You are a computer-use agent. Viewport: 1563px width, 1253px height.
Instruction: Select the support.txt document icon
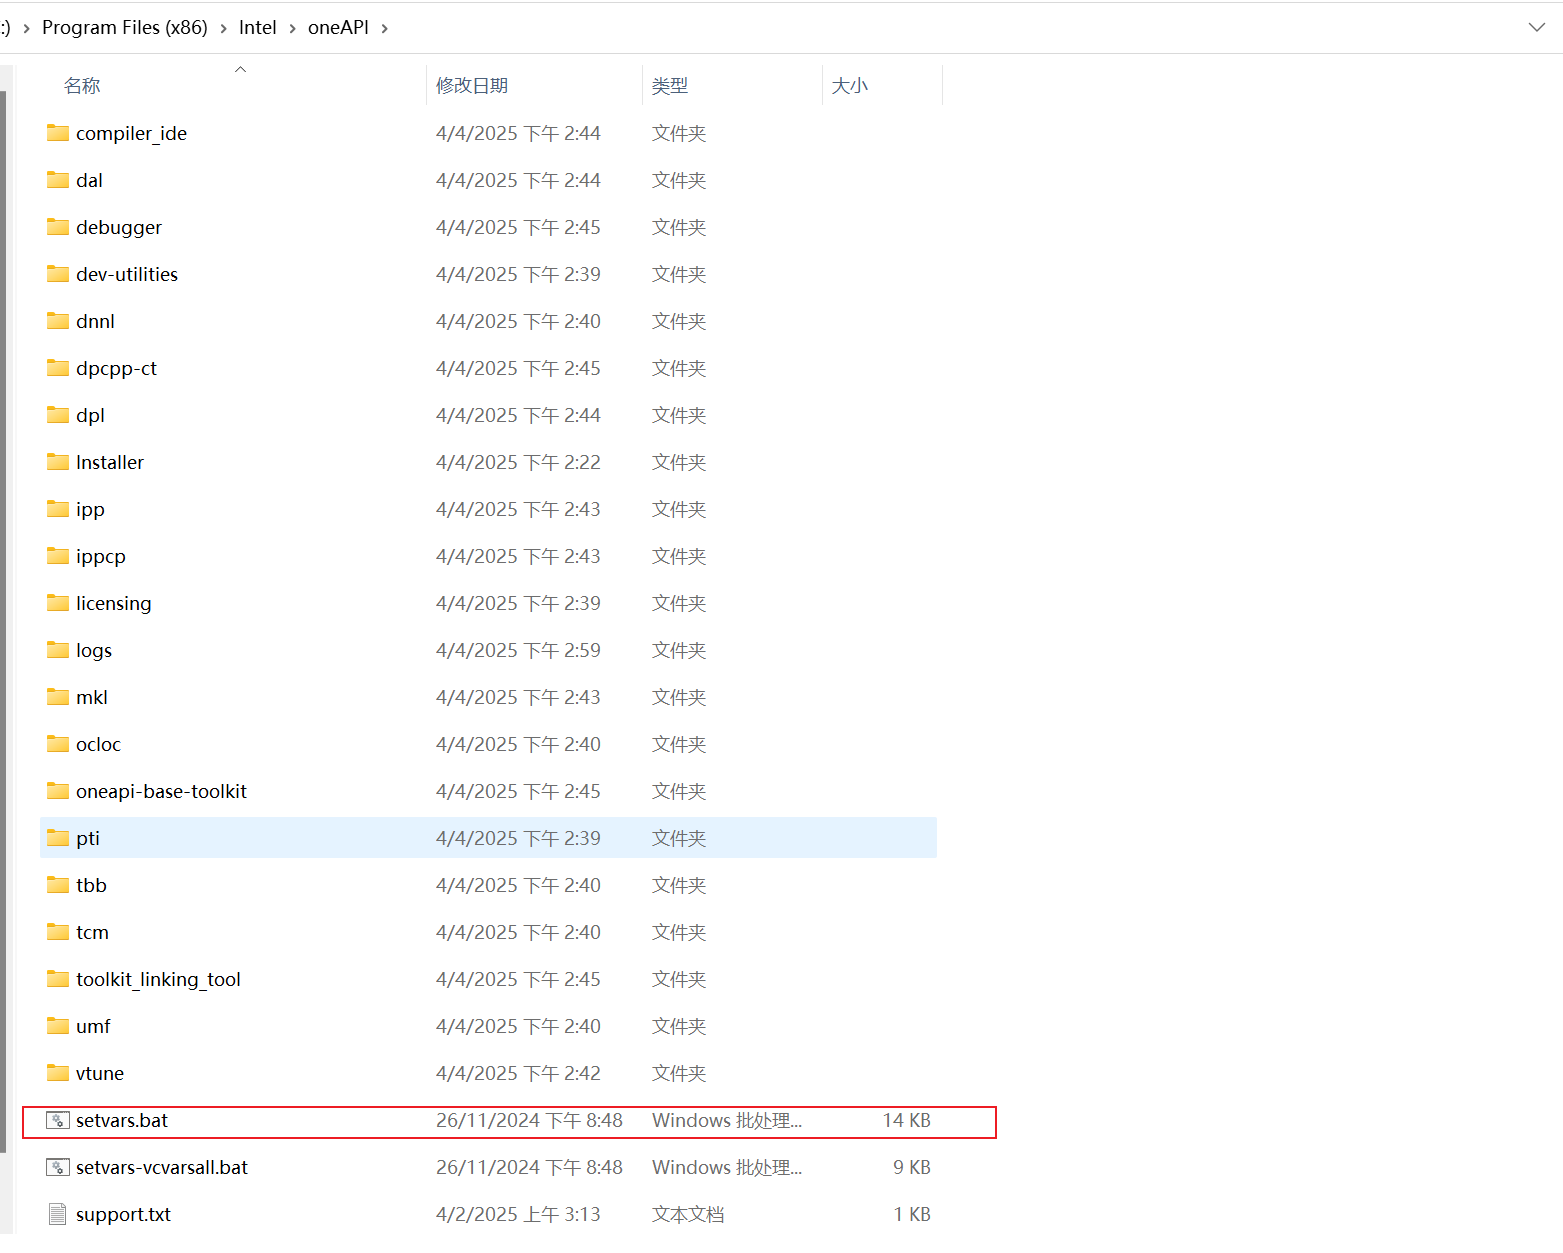tap(58, 1214)
